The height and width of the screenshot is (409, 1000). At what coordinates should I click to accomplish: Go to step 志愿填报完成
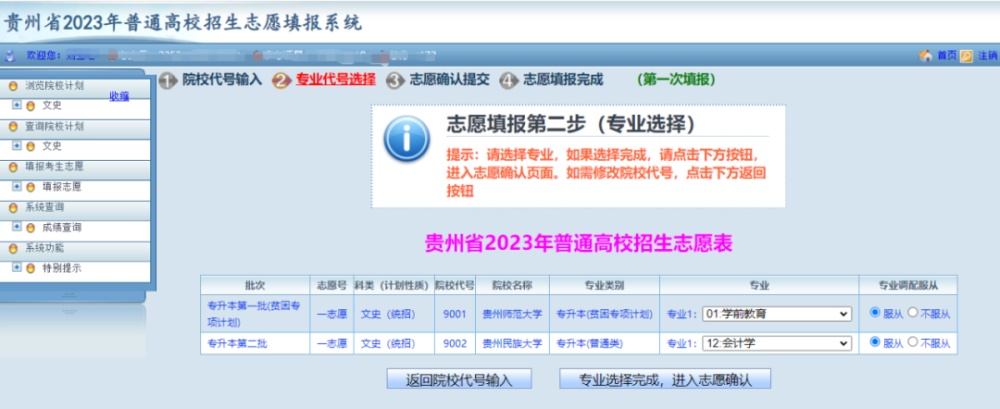pos(563,80)
